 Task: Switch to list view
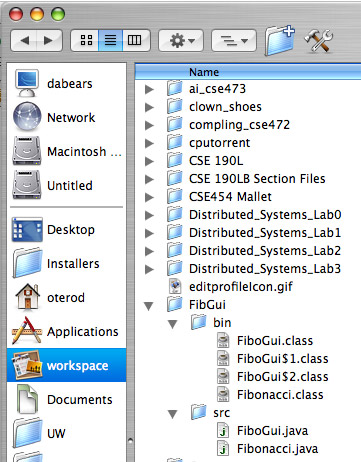coord(110,41)
